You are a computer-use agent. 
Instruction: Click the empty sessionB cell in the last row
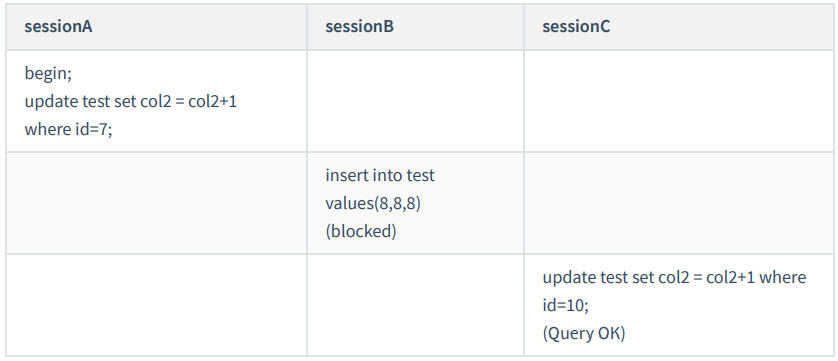pyautogui.click(x=415, y=305)
